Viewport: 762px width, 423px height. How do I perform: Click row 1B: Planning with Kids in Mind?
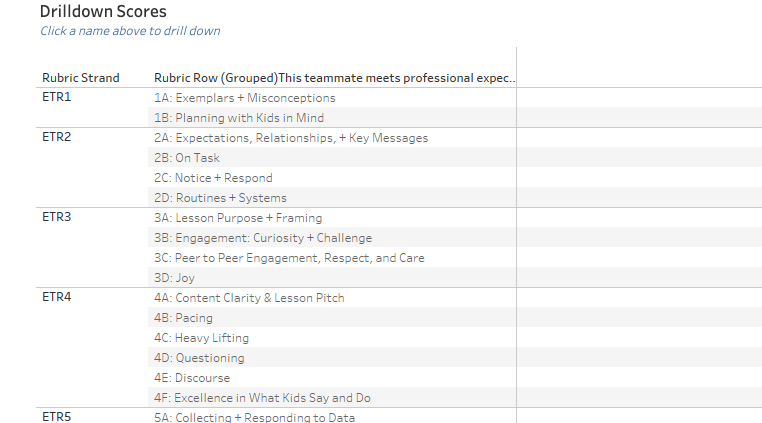239,118
